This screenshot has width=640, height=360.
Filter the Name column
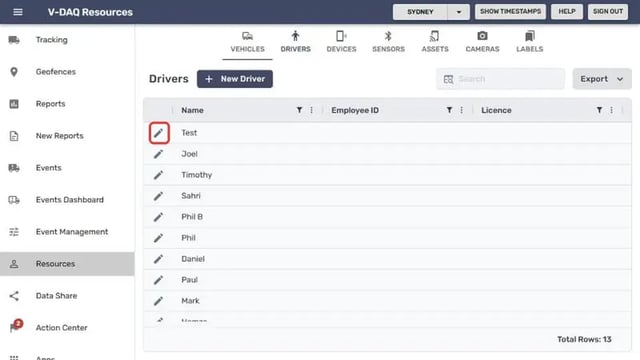299,110
